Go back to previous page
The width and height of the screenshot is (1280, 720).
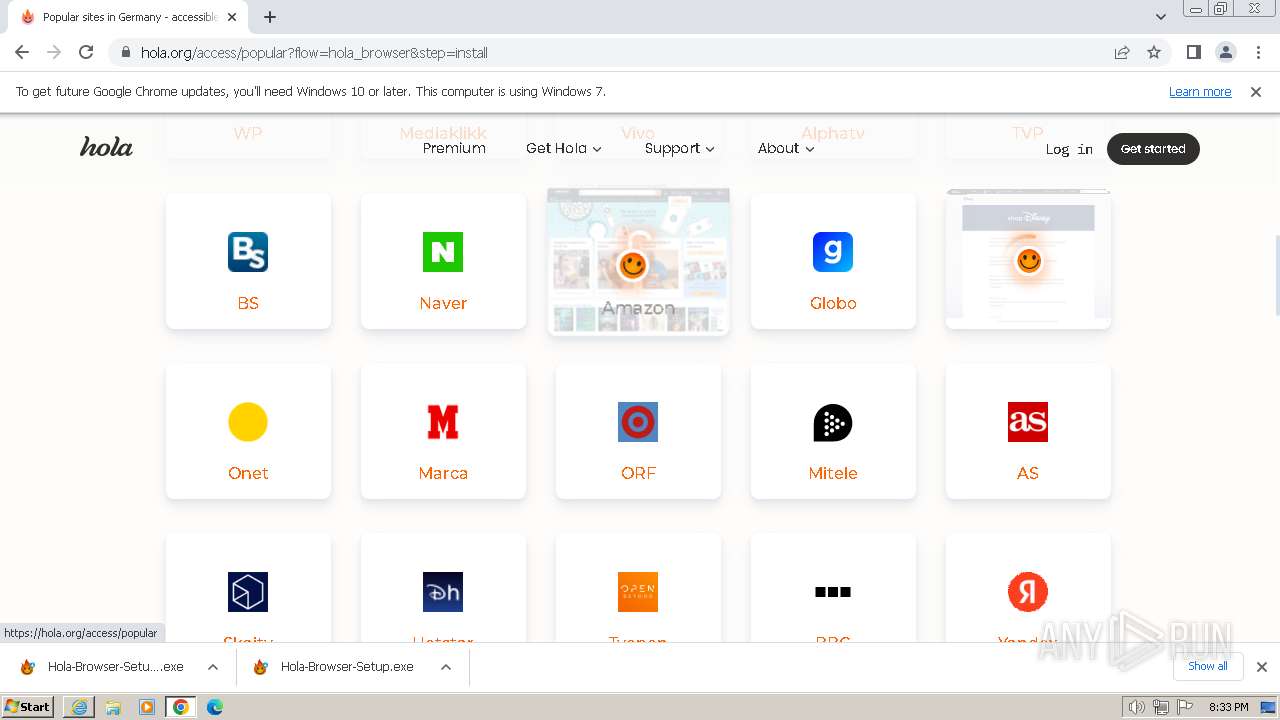tap(22, 52)
